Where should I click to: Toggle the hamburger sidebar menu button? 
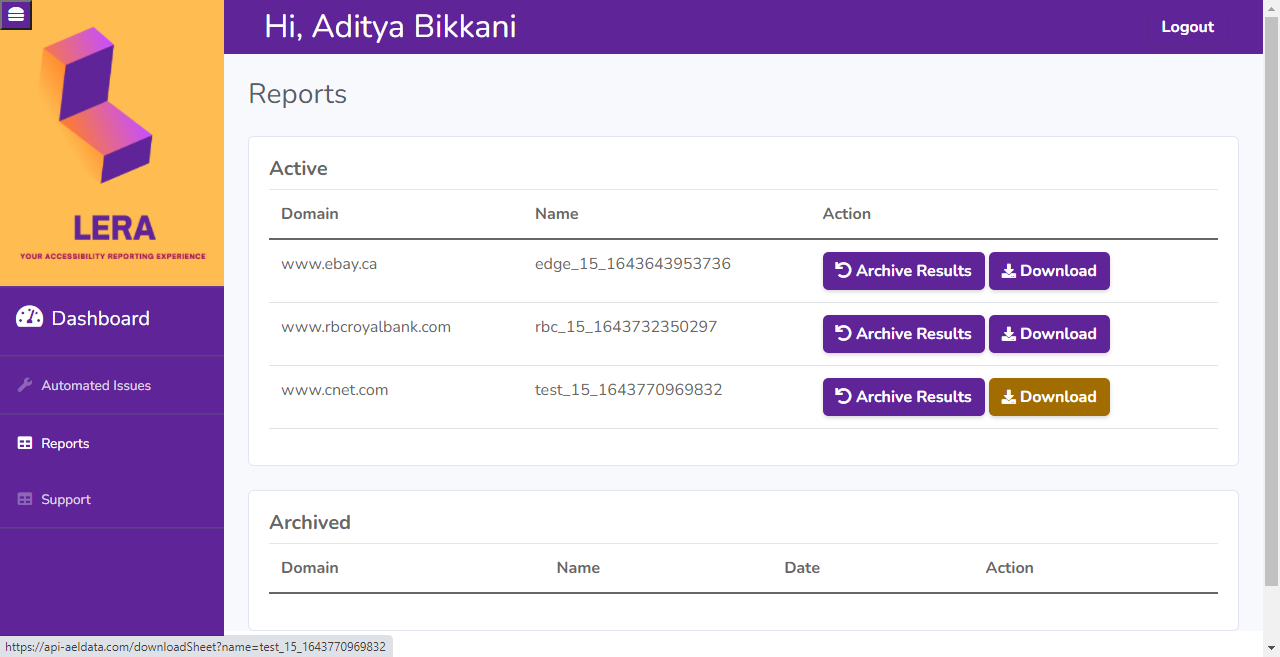tap(16, 14)
